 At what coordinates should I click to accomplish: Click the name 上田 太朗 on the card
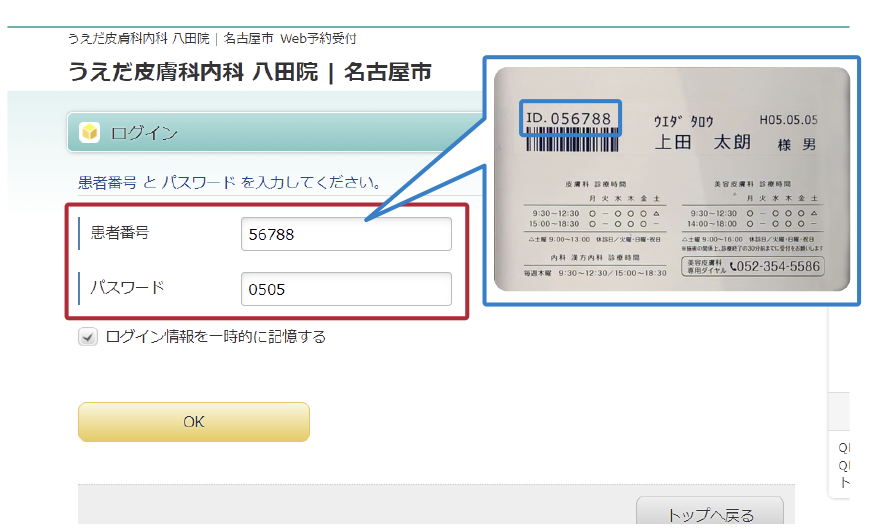[x=703, y=142]
